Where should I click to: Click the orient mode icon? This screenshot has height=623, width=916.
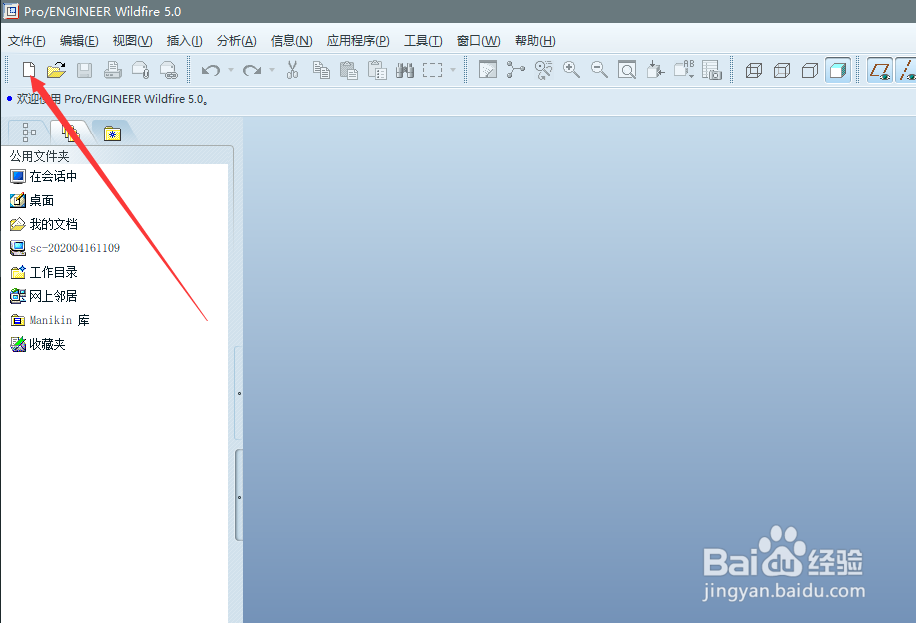543,70
